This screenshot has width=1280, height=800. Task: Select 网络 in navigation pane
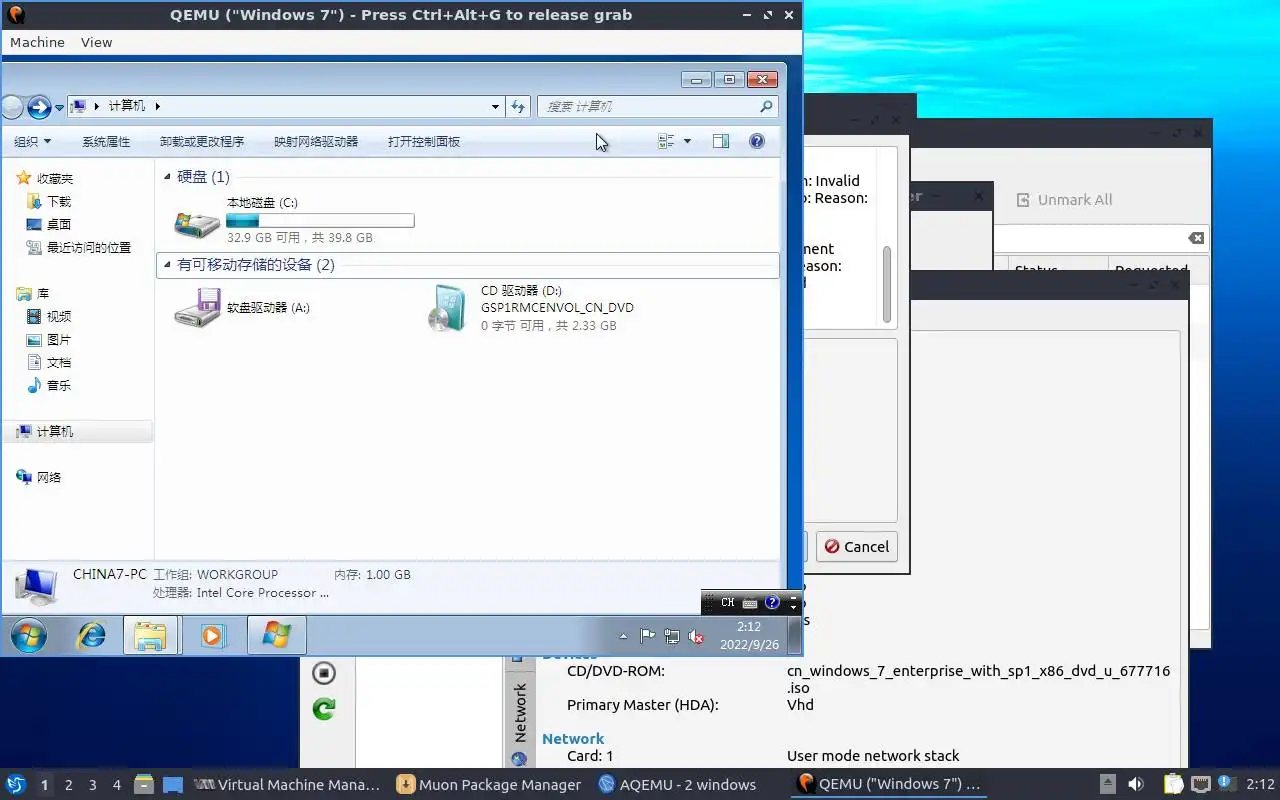(x=49, y=478)
